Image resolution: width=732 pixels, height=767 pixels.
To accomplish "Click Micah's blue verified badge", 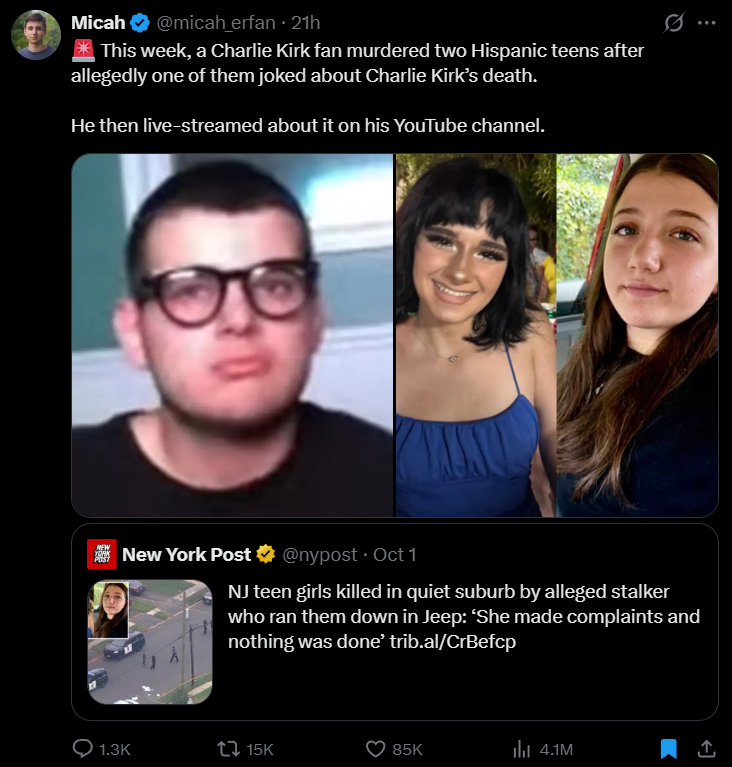I will 140,23.
